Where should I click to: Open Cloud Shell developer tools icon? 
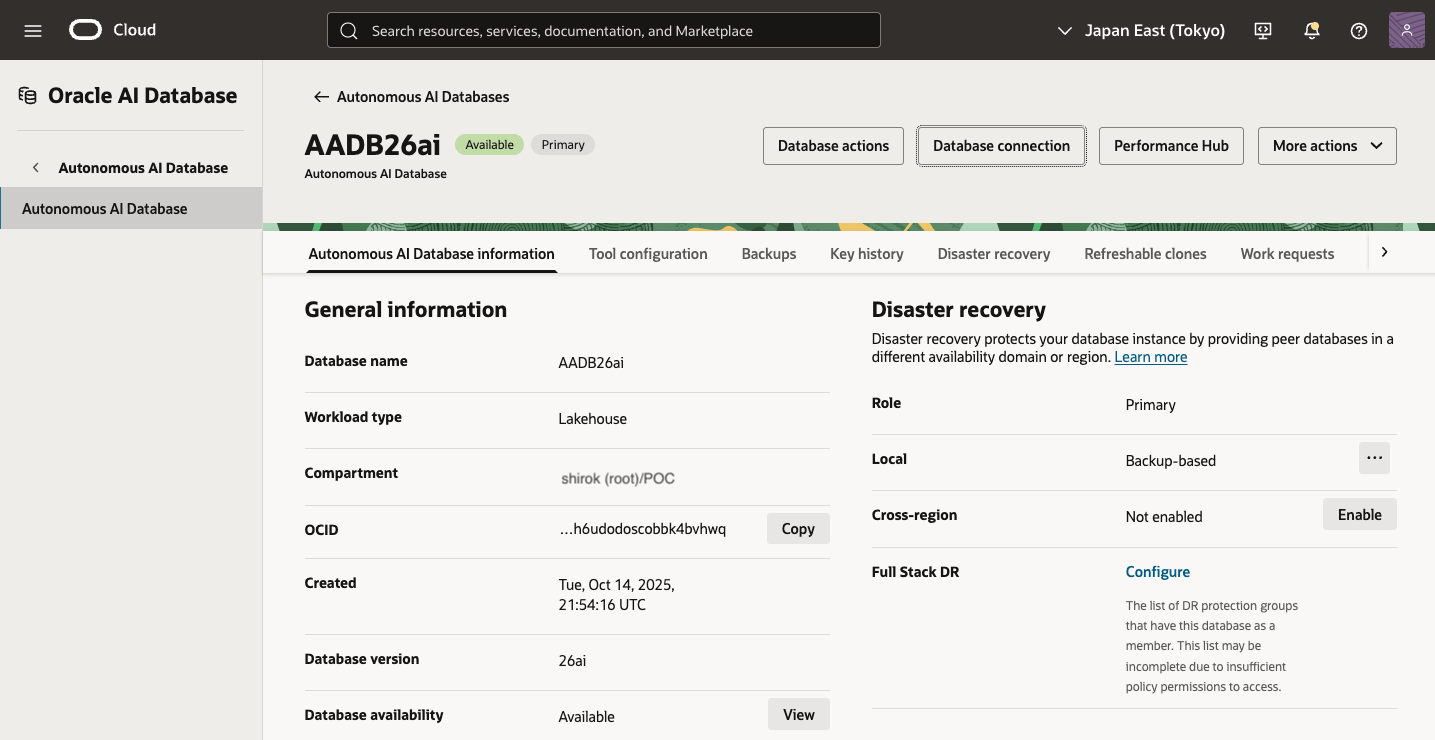click(x=1263, y=31)
